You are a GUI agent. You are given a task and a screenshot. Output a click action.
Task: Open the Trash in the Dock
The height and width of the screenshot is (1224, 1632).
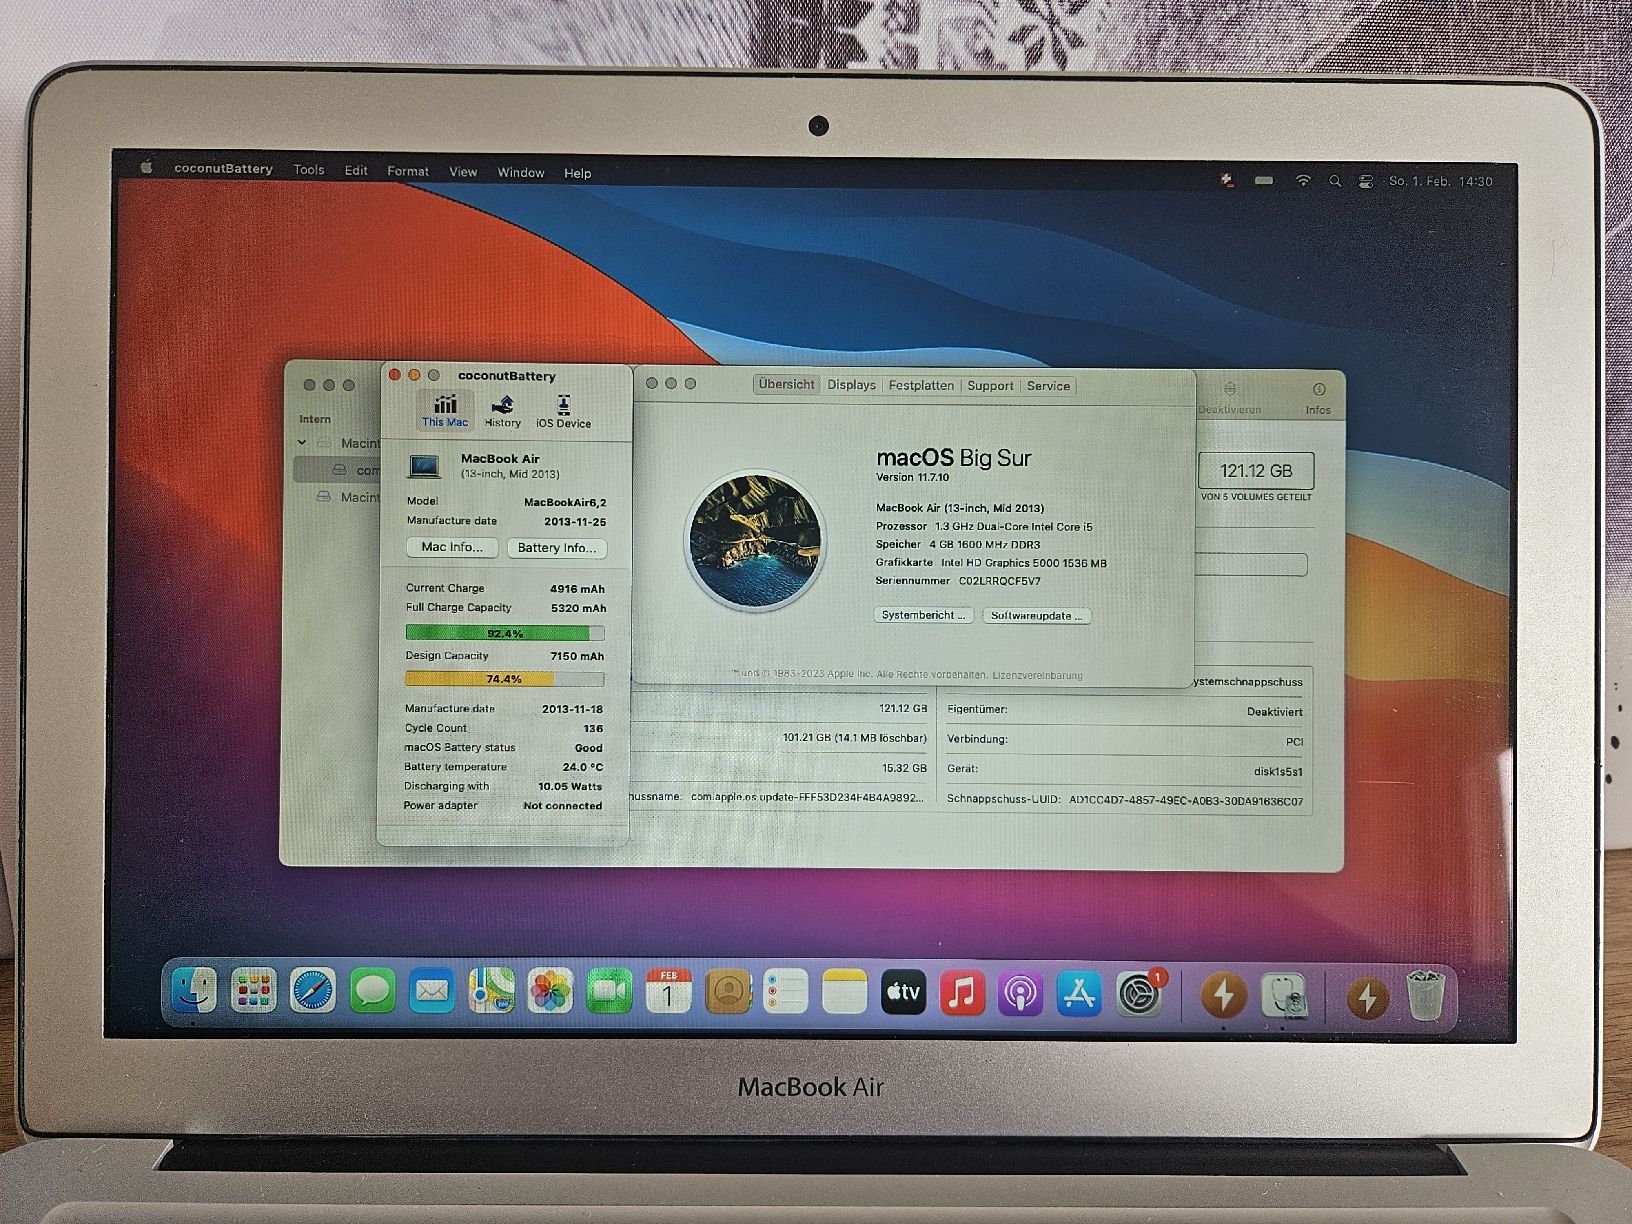(1425, 996)
